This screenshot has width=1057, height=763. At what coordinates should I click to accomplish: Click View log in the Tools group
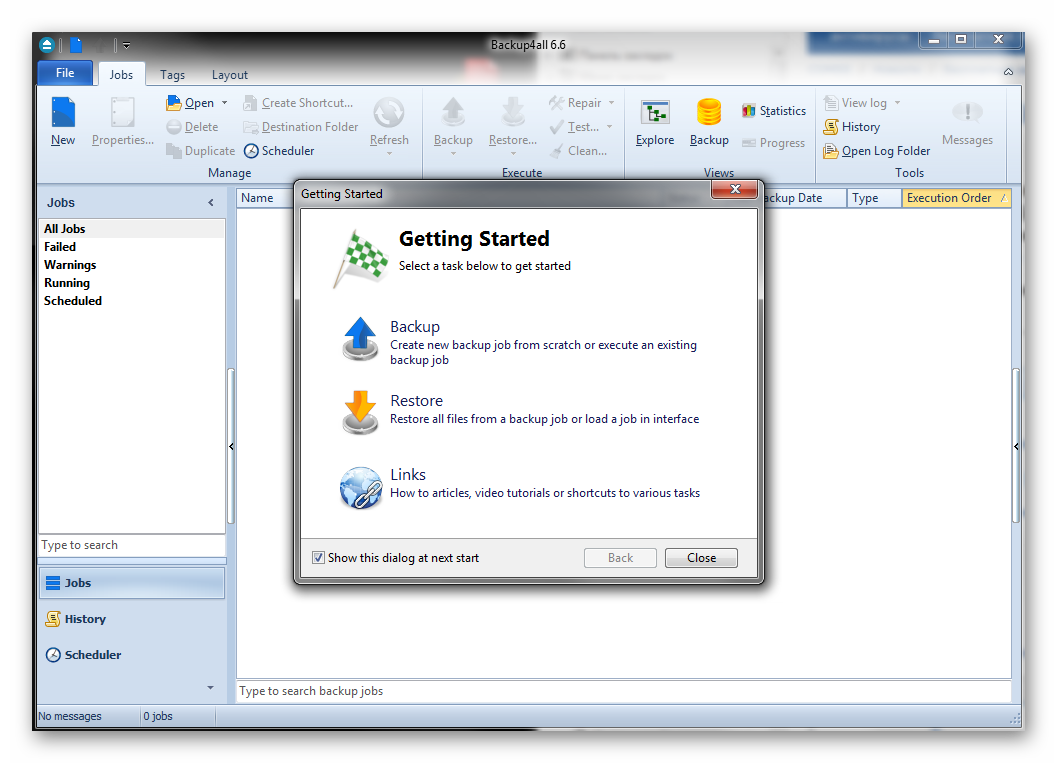[855, 102]
